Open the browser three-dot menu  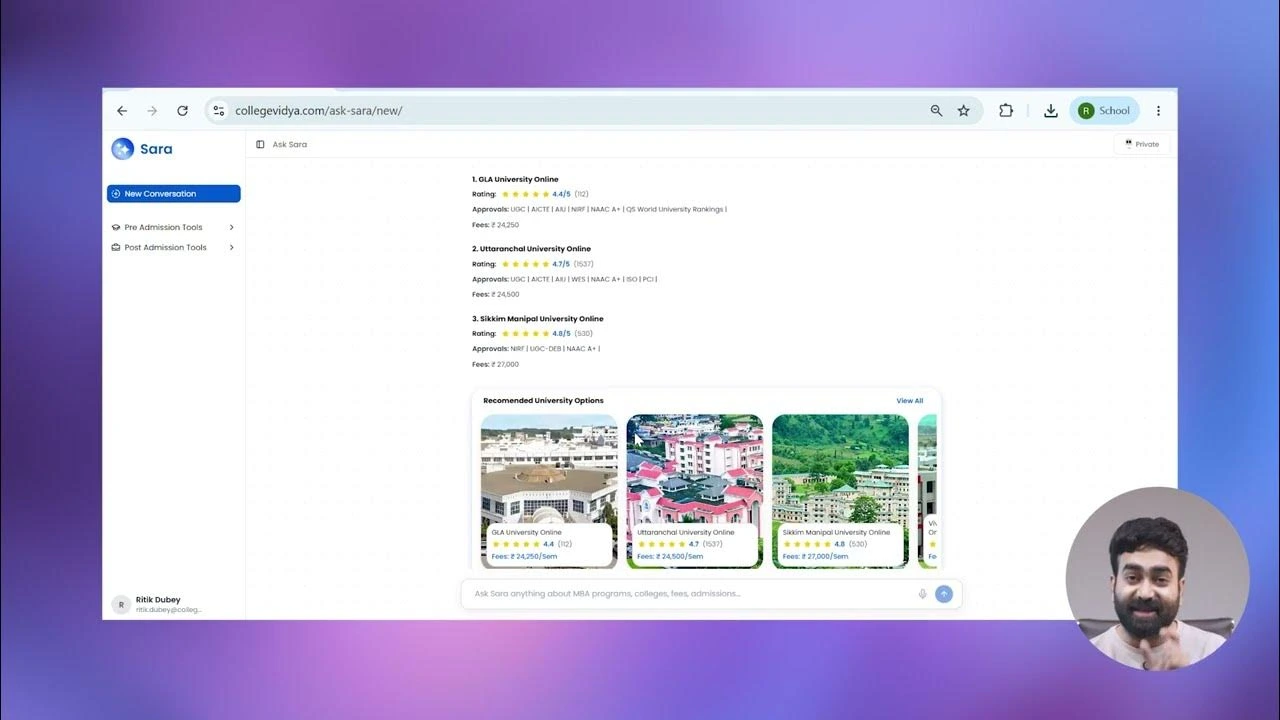(1158, 111)
